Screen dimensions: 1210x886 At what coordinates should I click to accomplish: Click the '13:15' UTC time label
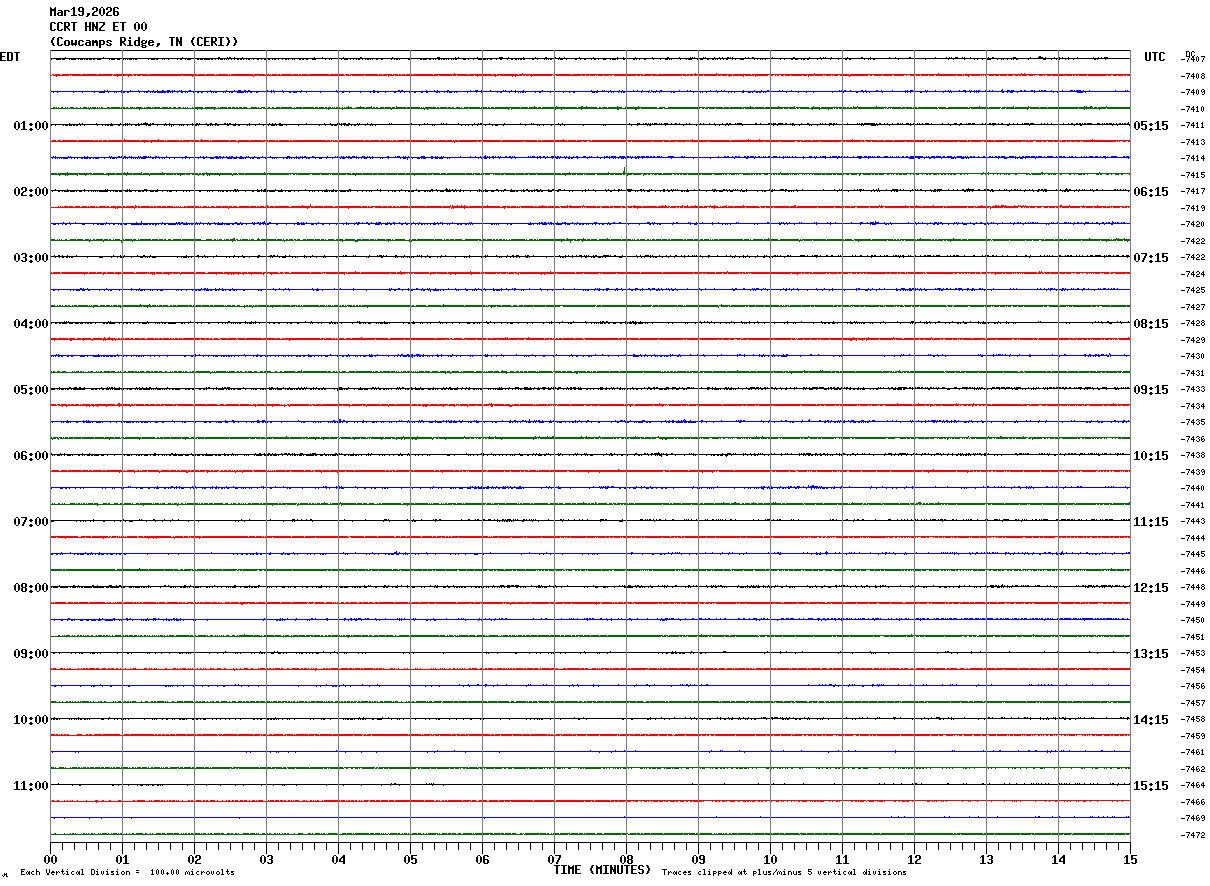(x=1151, y=654)
